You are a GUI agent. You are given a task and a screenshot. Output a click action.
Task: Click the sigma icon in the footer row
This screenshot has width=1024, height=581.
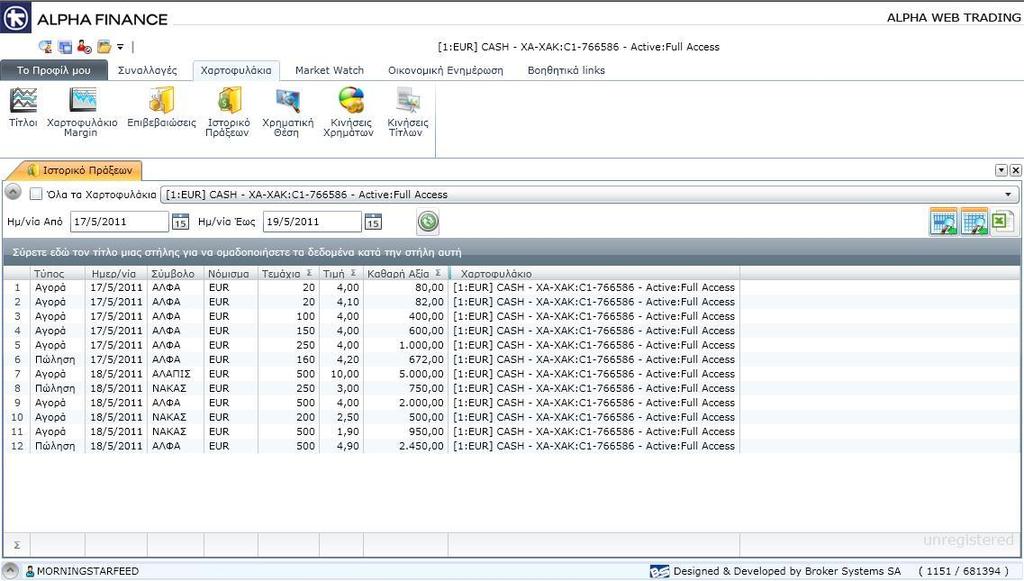coord(17,544)
